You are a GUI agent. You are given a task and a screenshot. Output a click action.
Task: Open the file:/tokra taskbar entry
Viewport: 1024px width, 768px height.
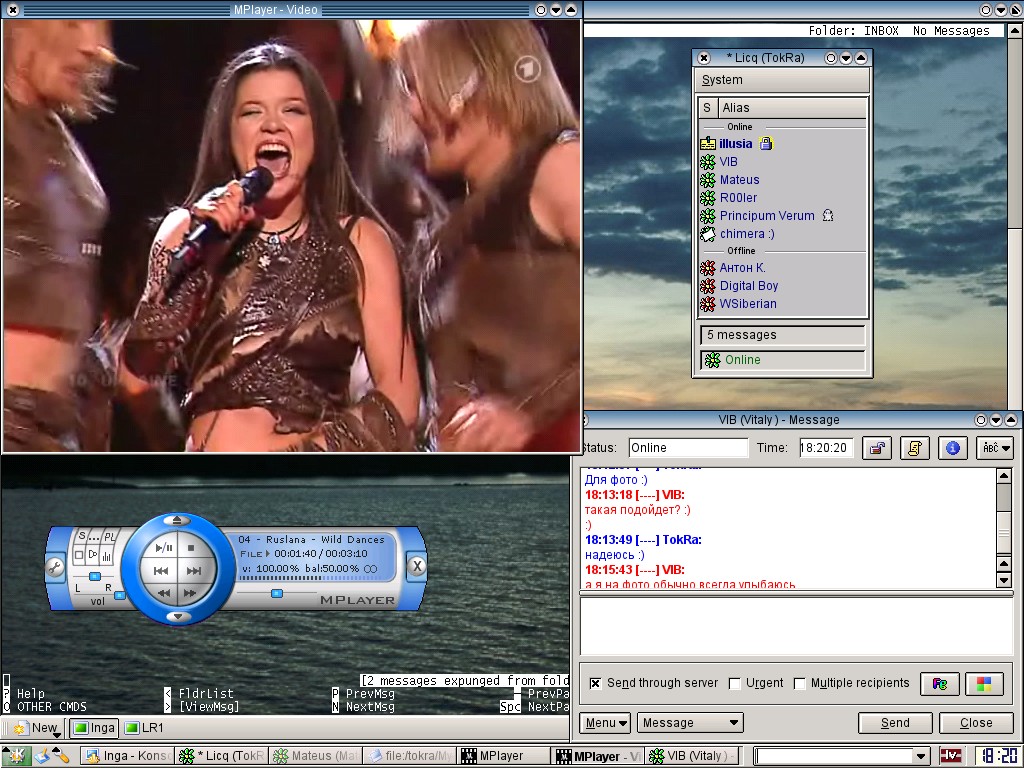click(x=409, y=756)
